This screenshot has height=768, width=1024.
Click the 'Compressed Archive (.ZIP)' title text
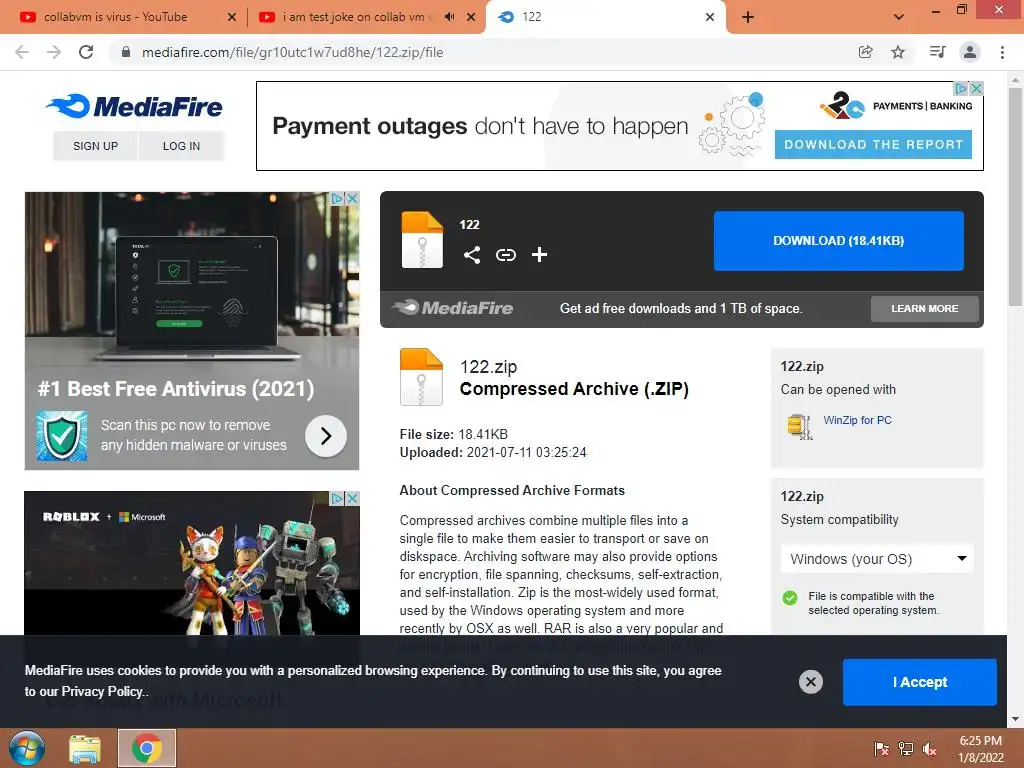click(574, 389)
